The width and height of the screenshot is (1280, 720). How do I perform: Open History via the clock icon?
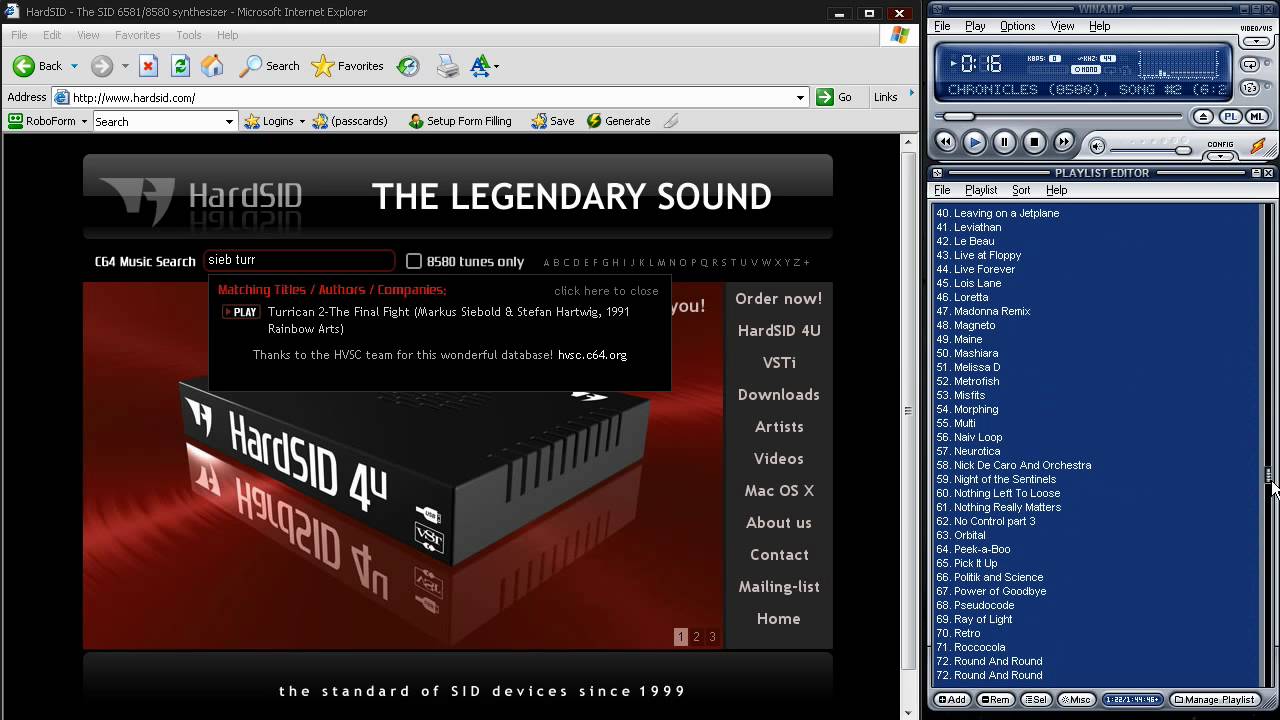pyautogui.click(x=408, y=66)
